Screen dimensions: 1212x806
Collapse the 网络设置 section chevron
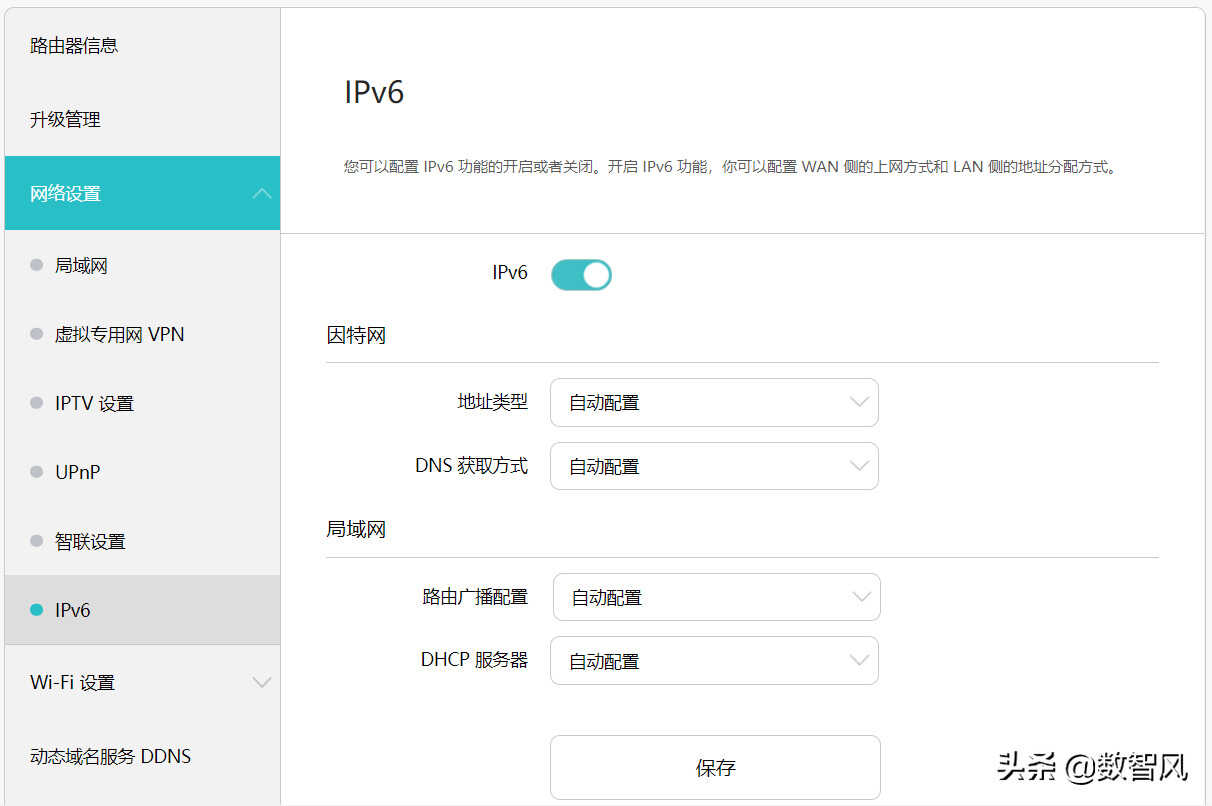coord(261,193)
